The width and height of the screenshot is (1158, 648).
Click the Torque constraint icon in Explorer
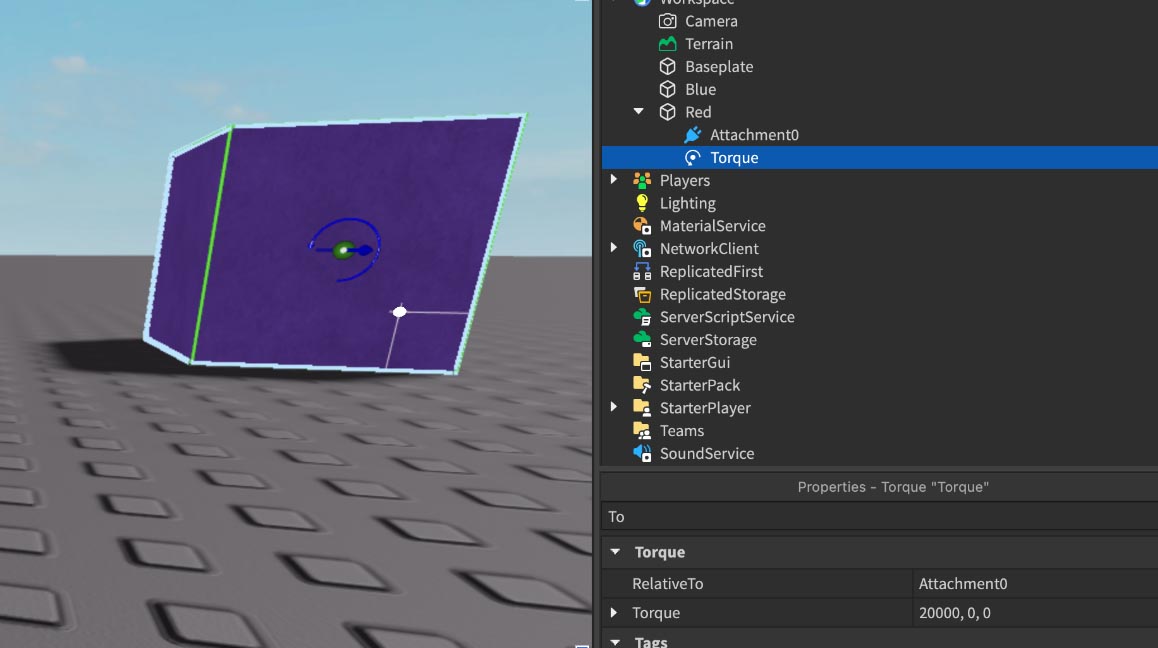point(692,157)
